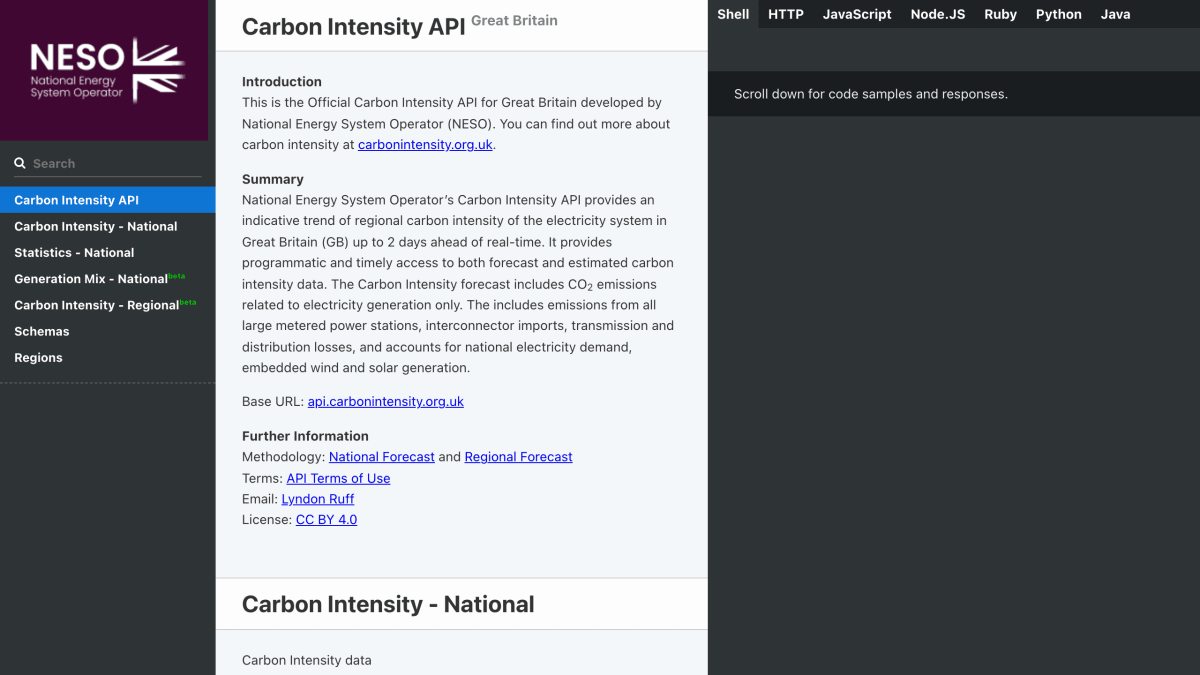1200x675 pixels.
Task: Switch to the JavaScript code tab
Action: 857,14
